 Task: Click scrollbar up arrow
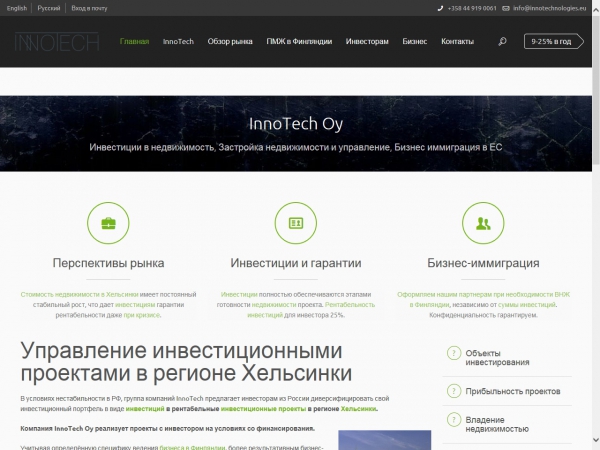click(596, 10)
